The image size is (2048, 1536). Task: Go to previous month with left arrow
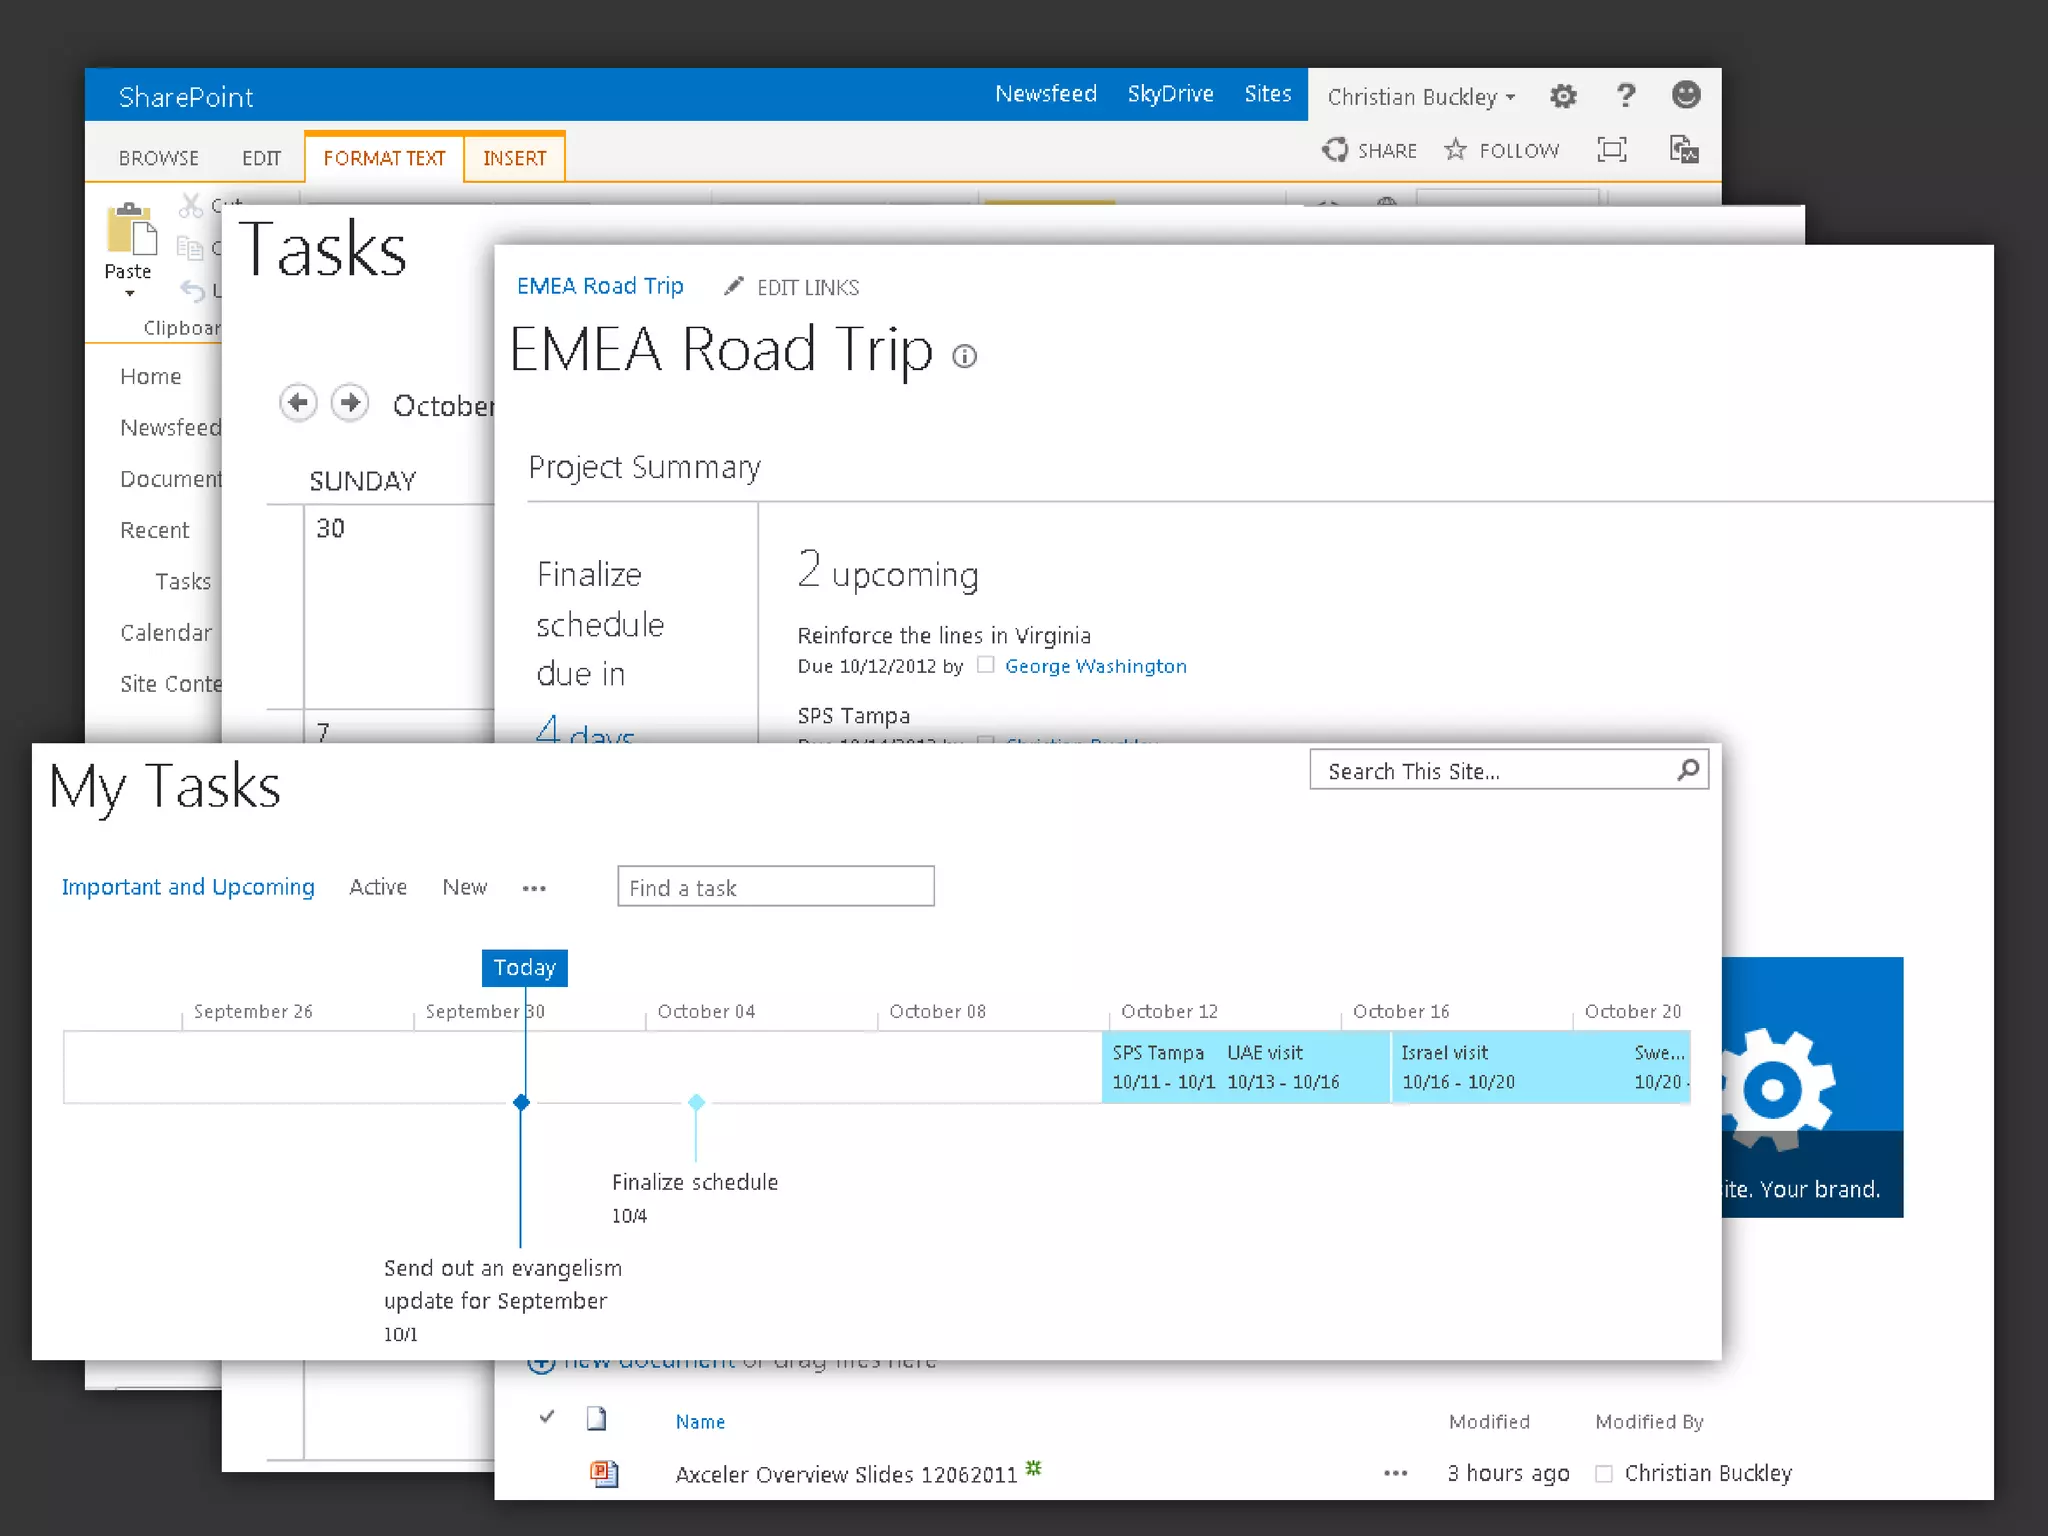pyautogui.click(x=298, y=403)
